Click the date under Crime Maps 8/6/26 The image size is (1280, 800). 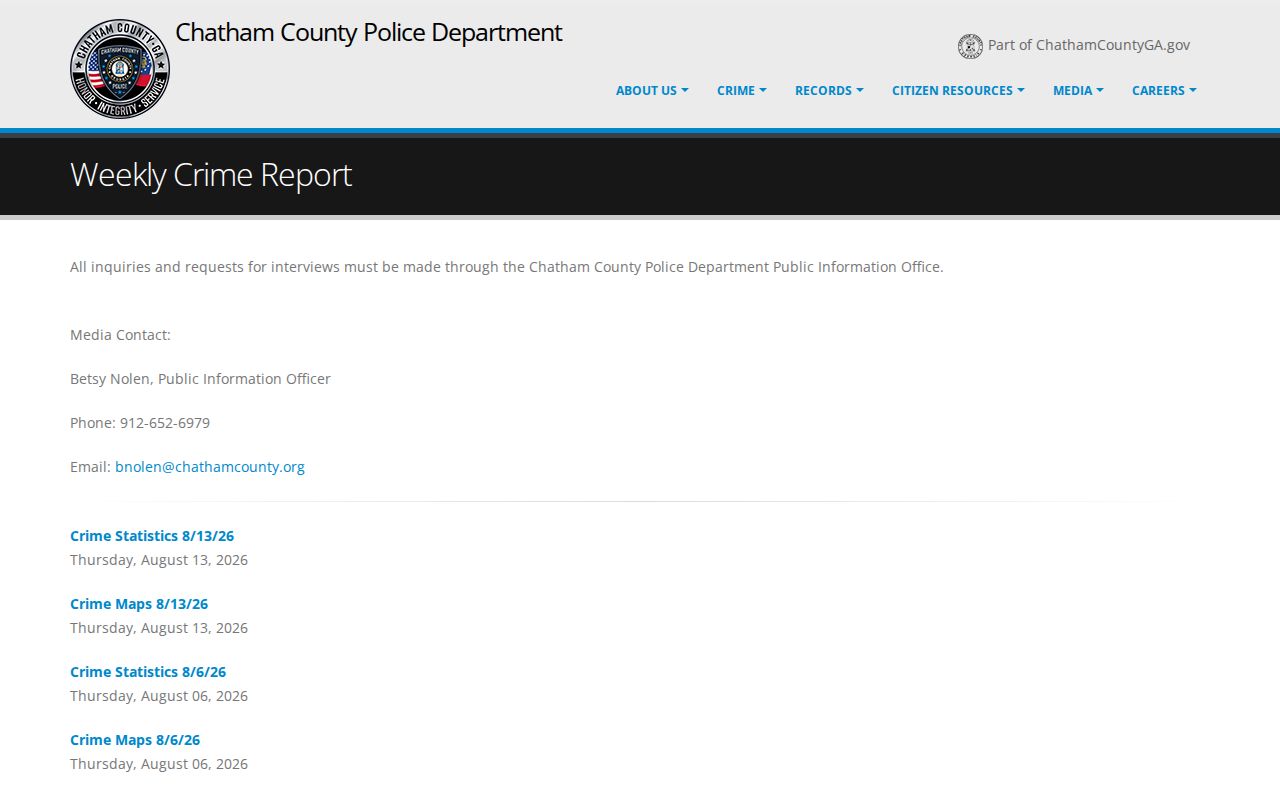click(159, 764)
